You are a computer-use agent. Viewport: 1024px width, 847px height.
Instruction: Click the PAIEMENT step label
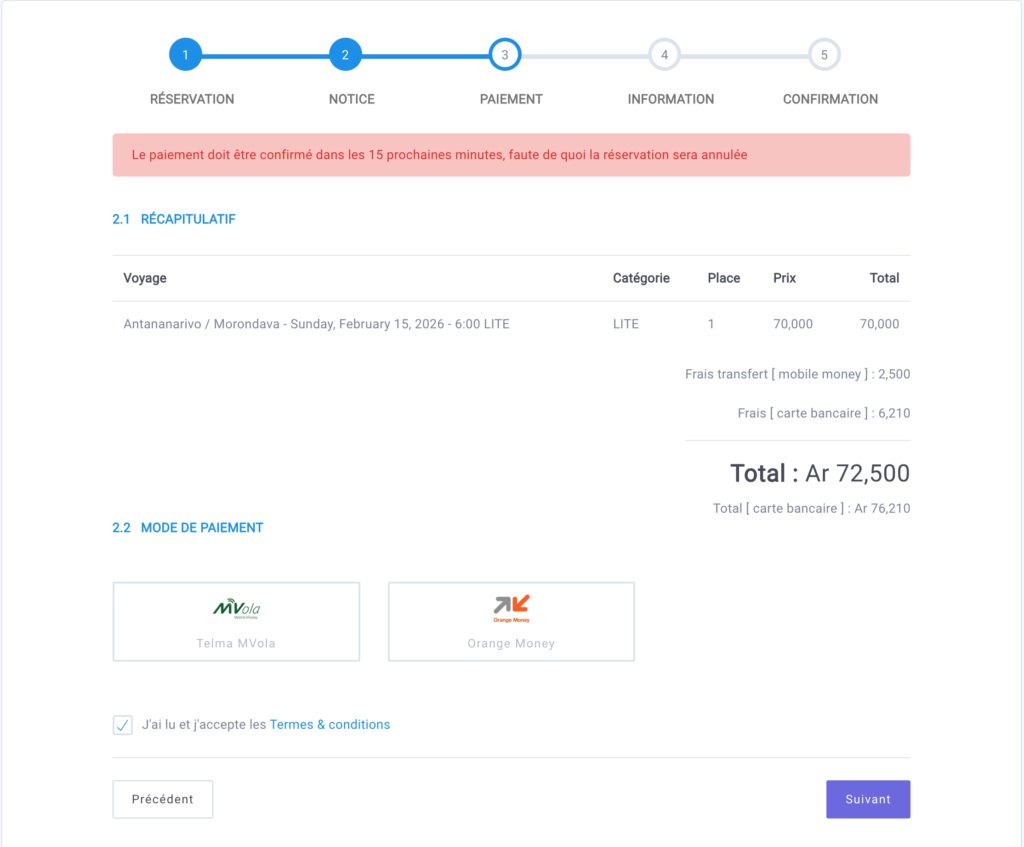coord(511,99)
